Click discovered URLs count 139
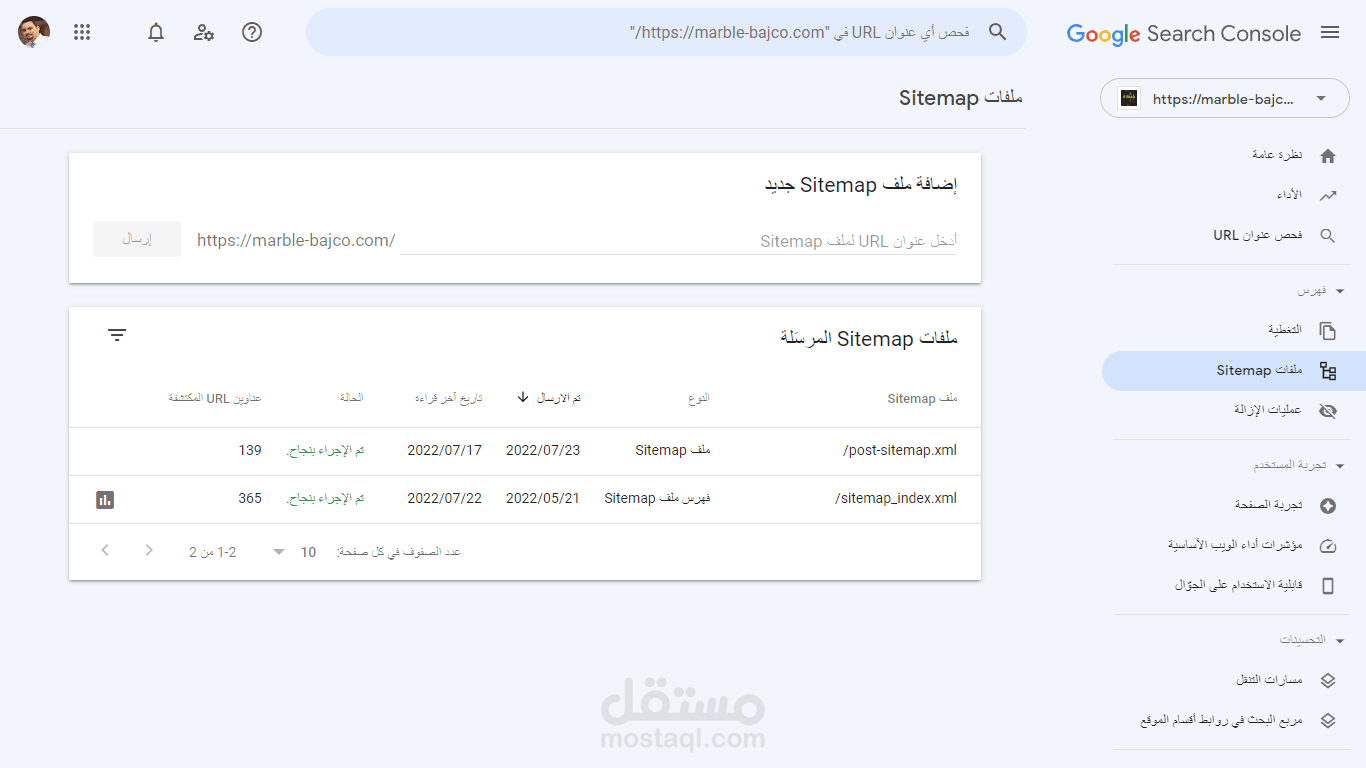This screenshot has height=768, width=1366. [250, 451]
